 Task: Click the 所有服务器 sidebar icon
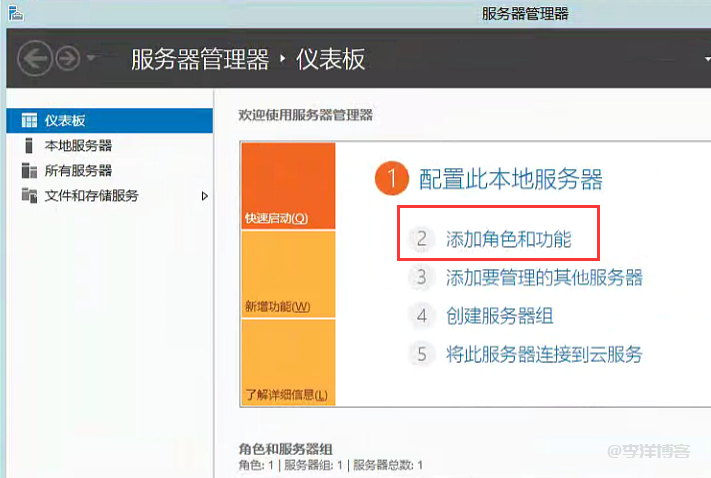[29, 171]
